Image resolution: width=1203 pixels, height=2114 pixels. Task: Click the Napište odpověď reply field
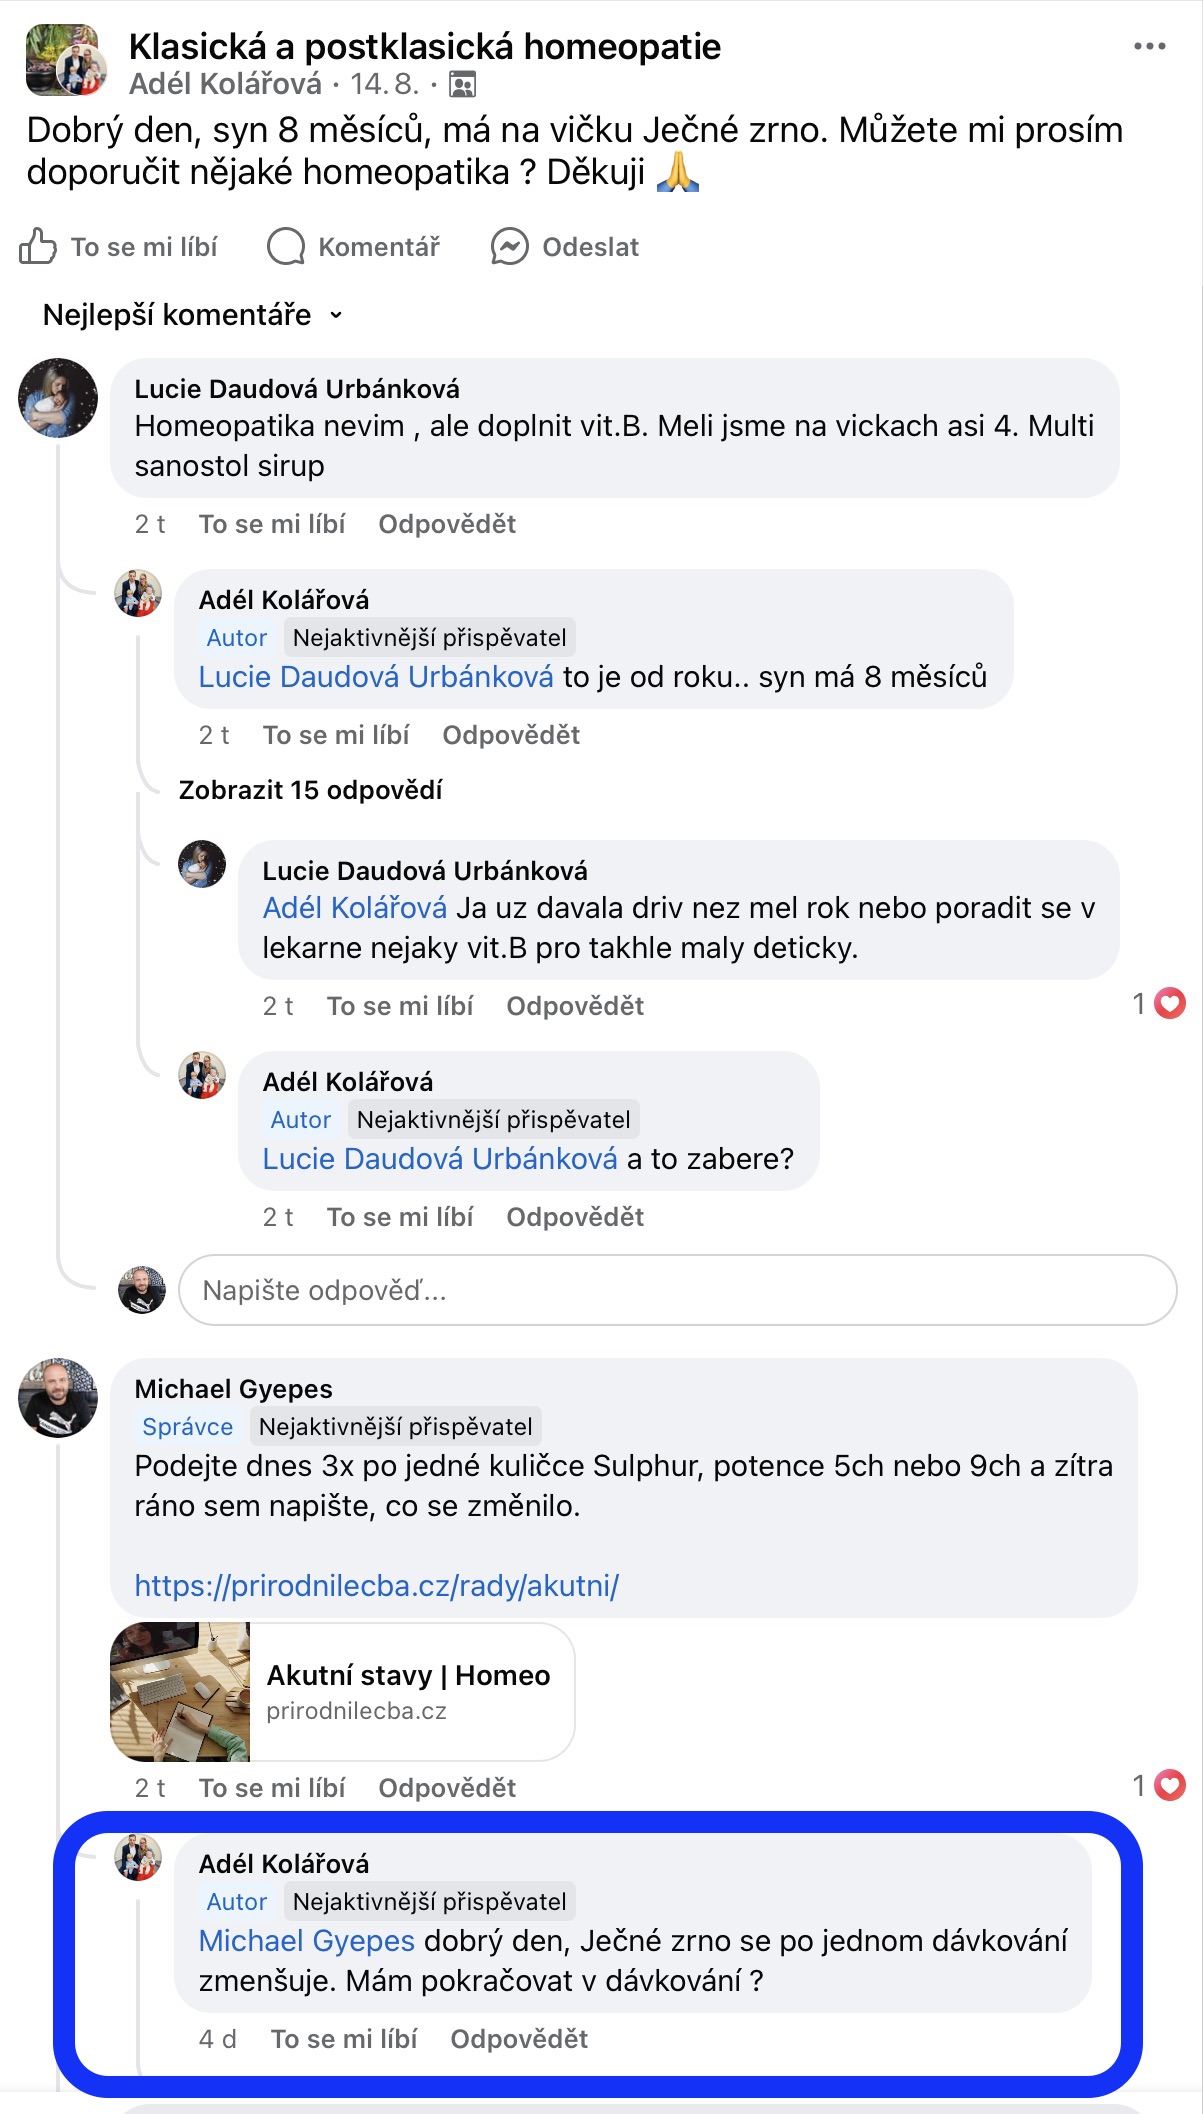click(x=676, y=1290)
